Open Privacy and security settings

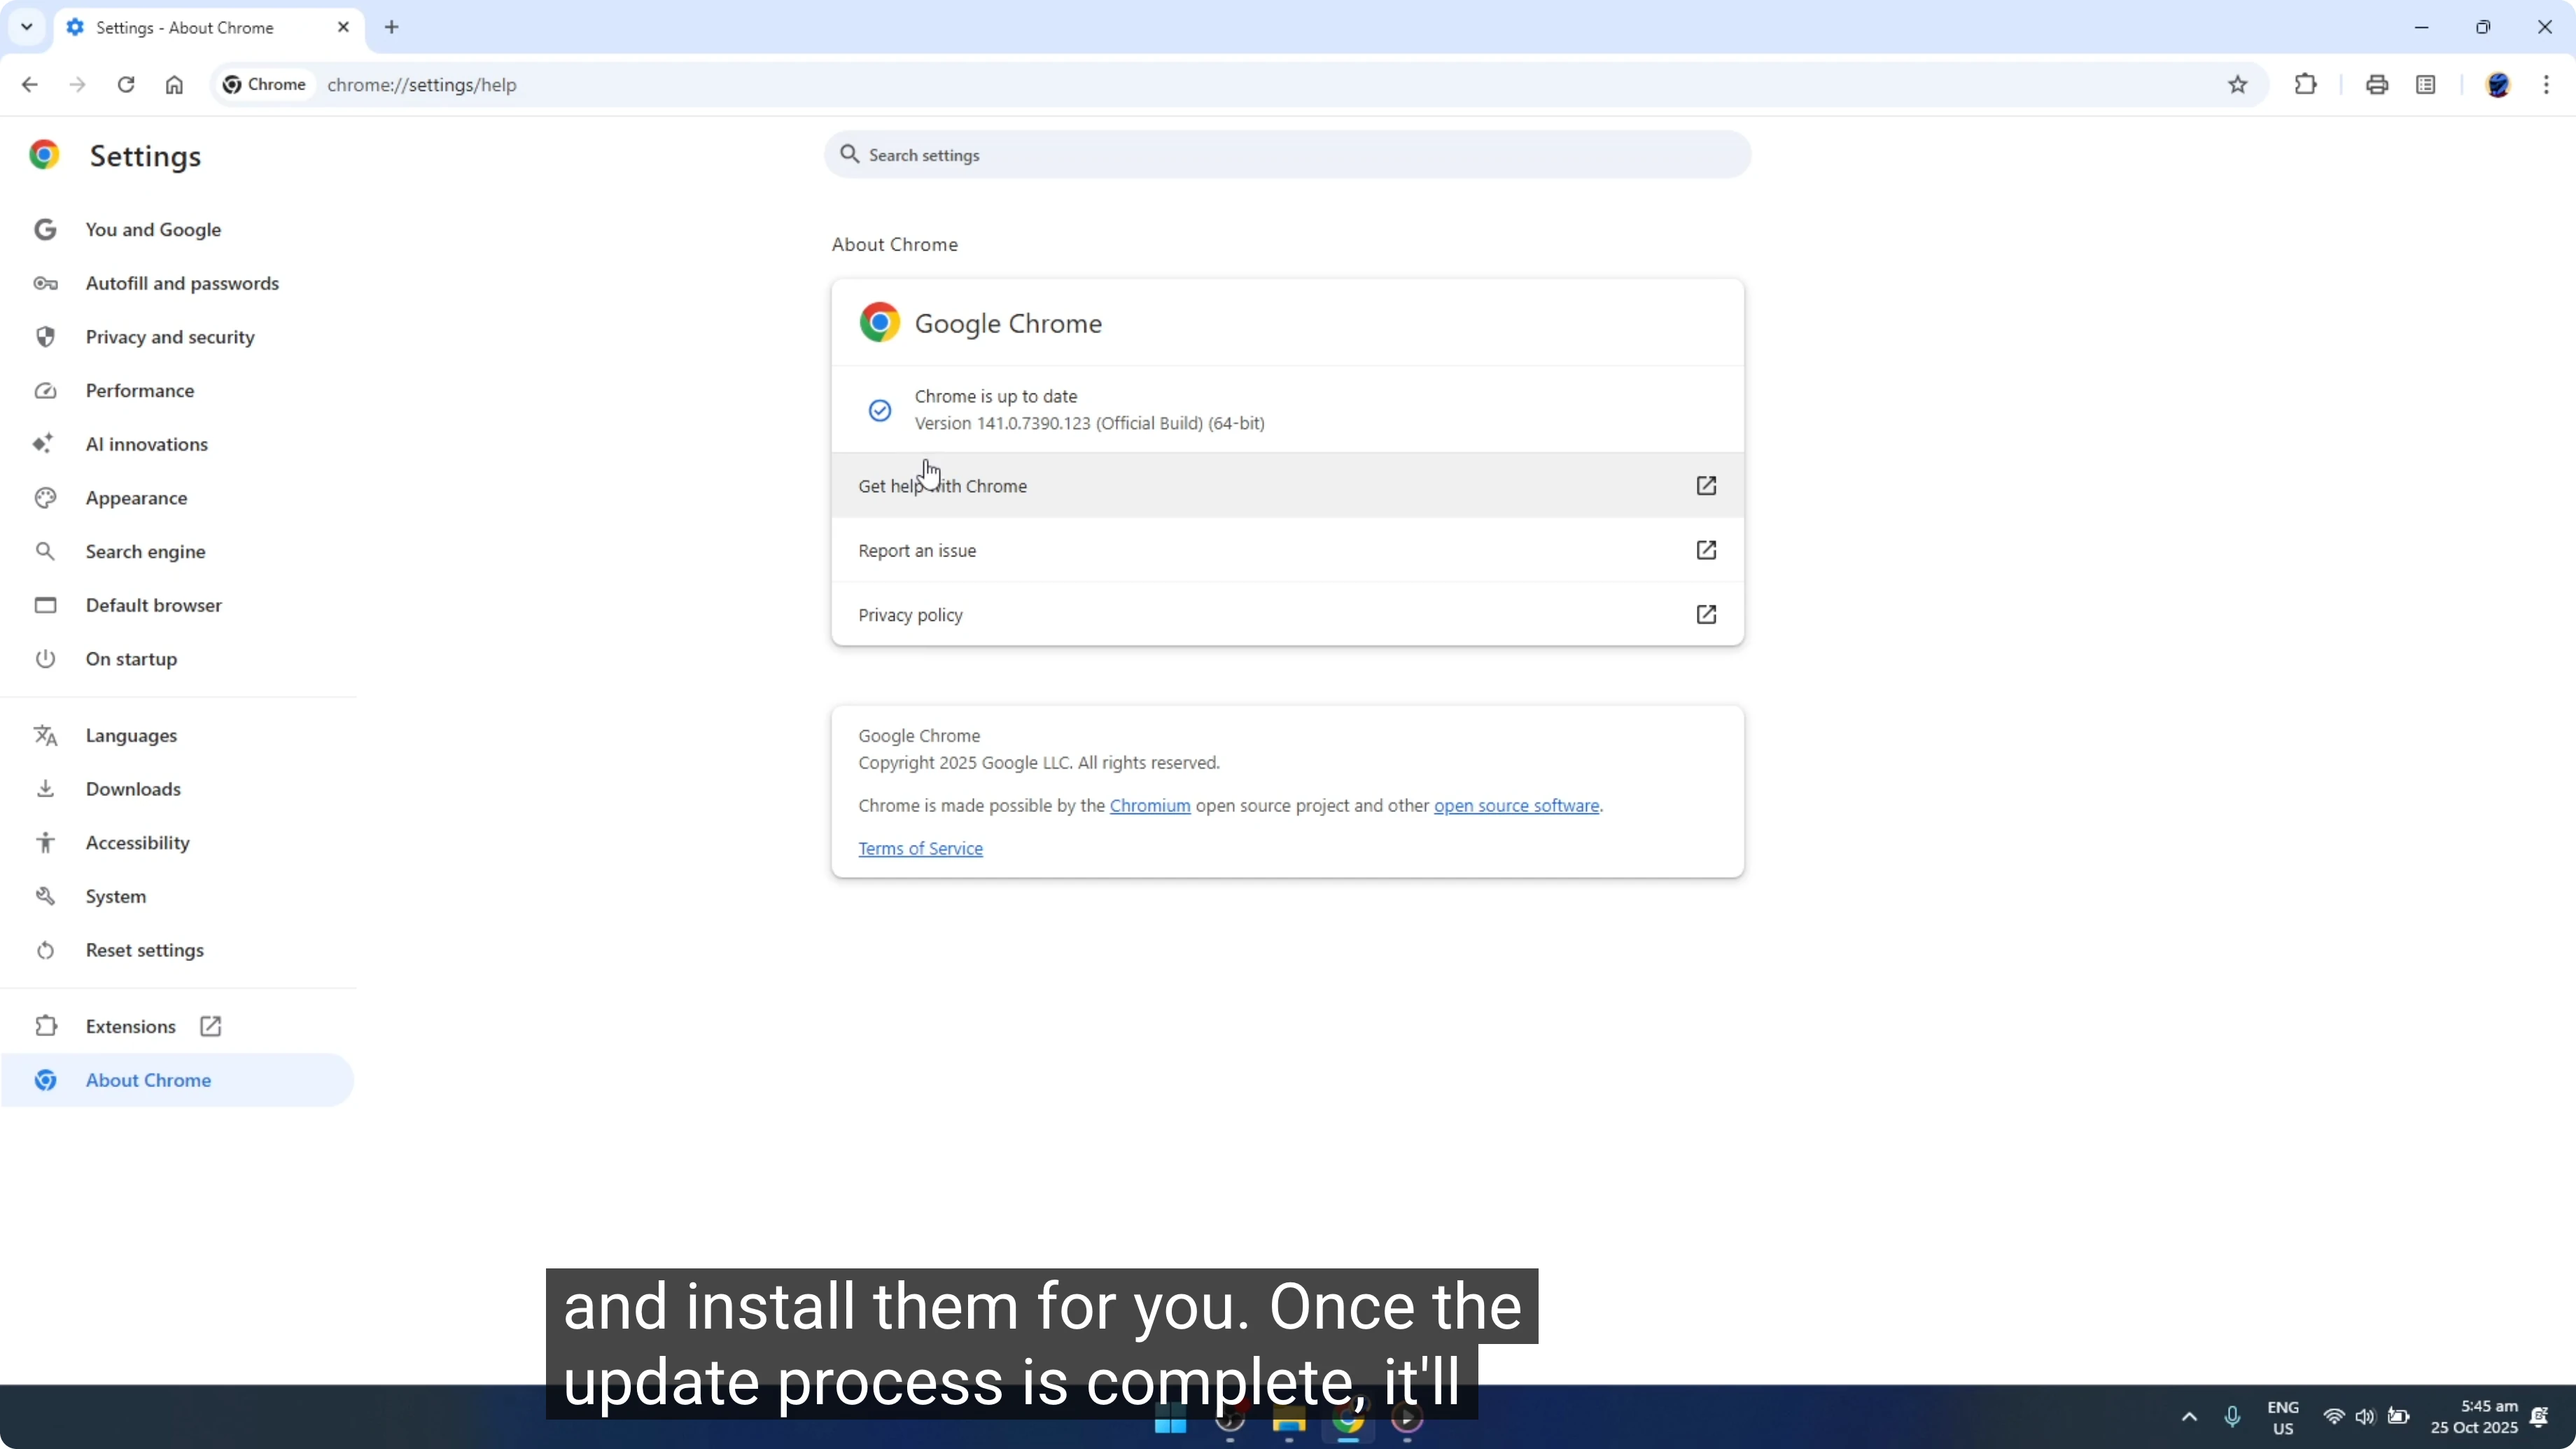click(170, 336)
